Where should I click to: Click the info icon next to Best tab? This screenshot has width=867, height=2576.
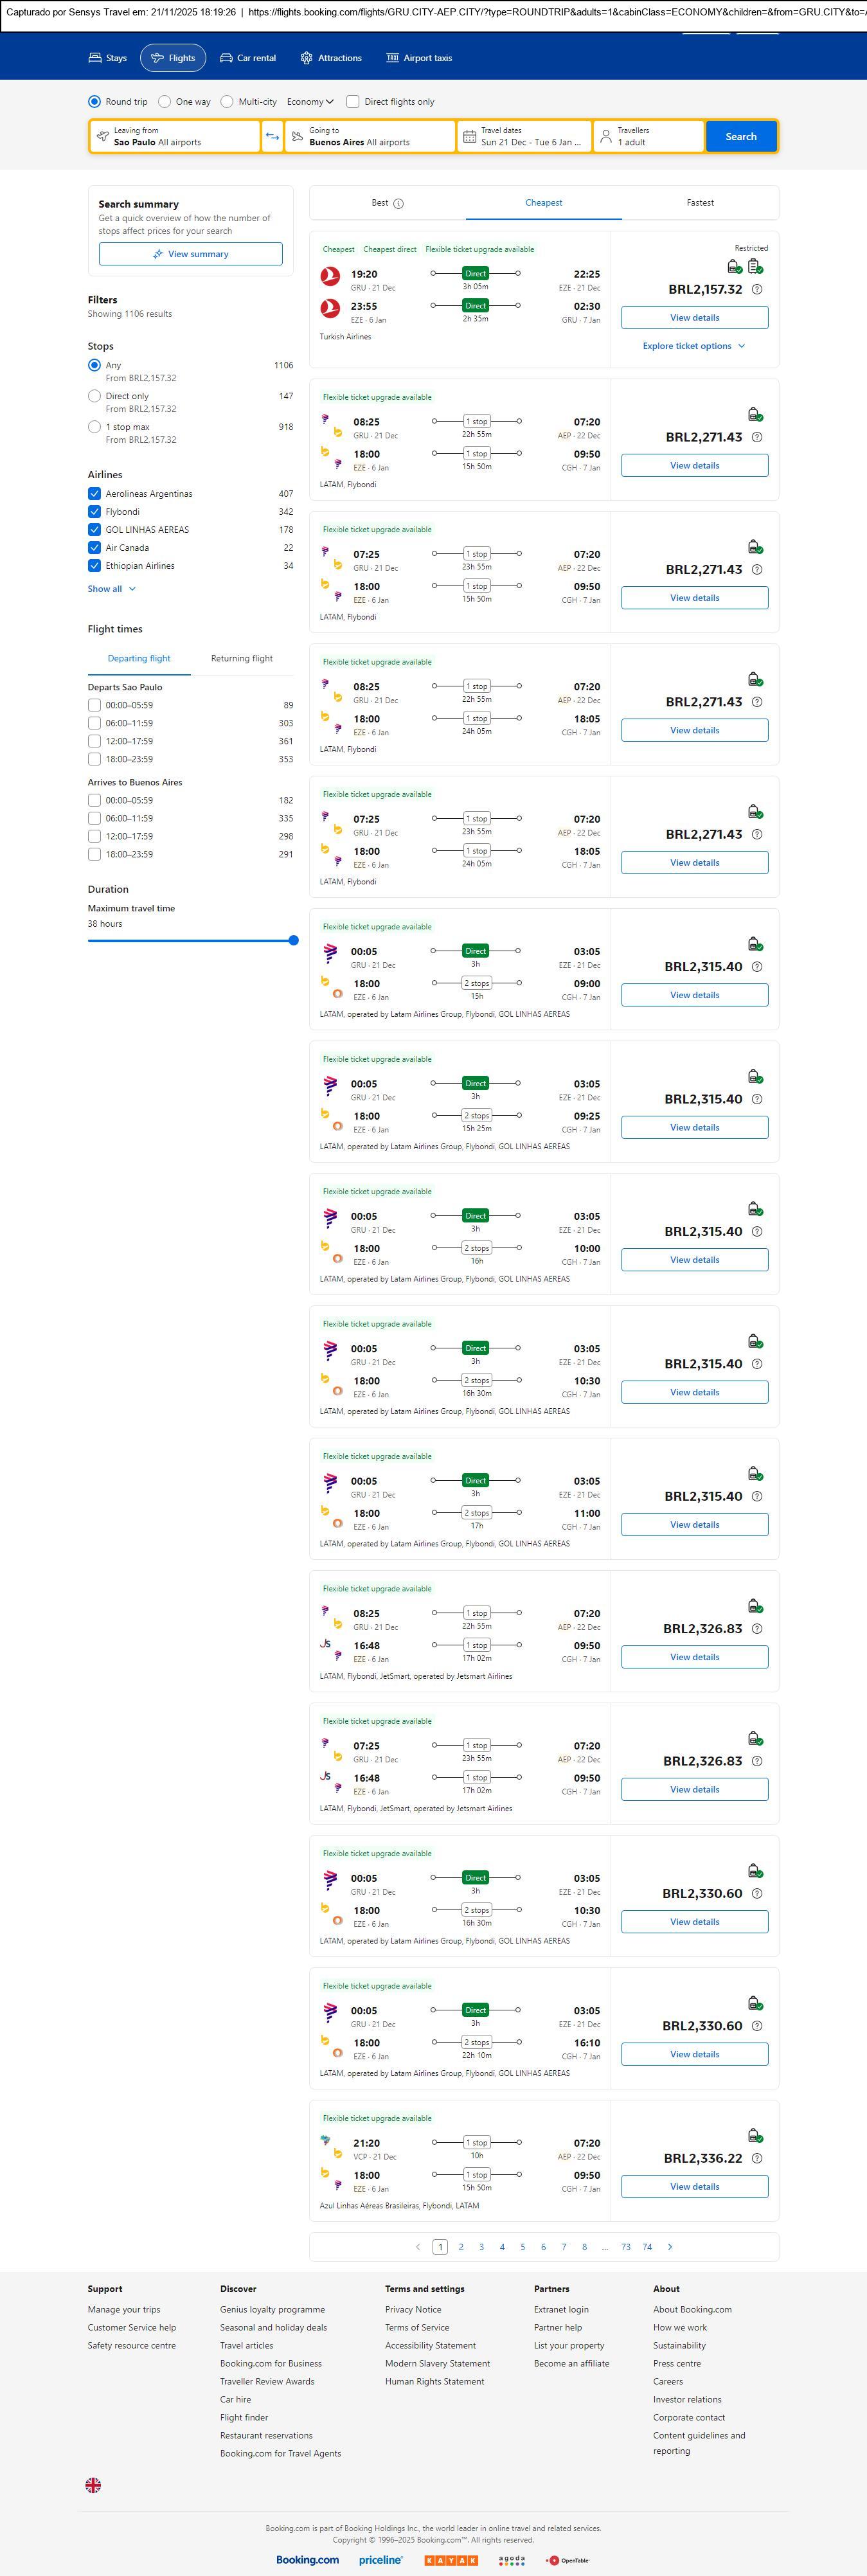[398, 204]
